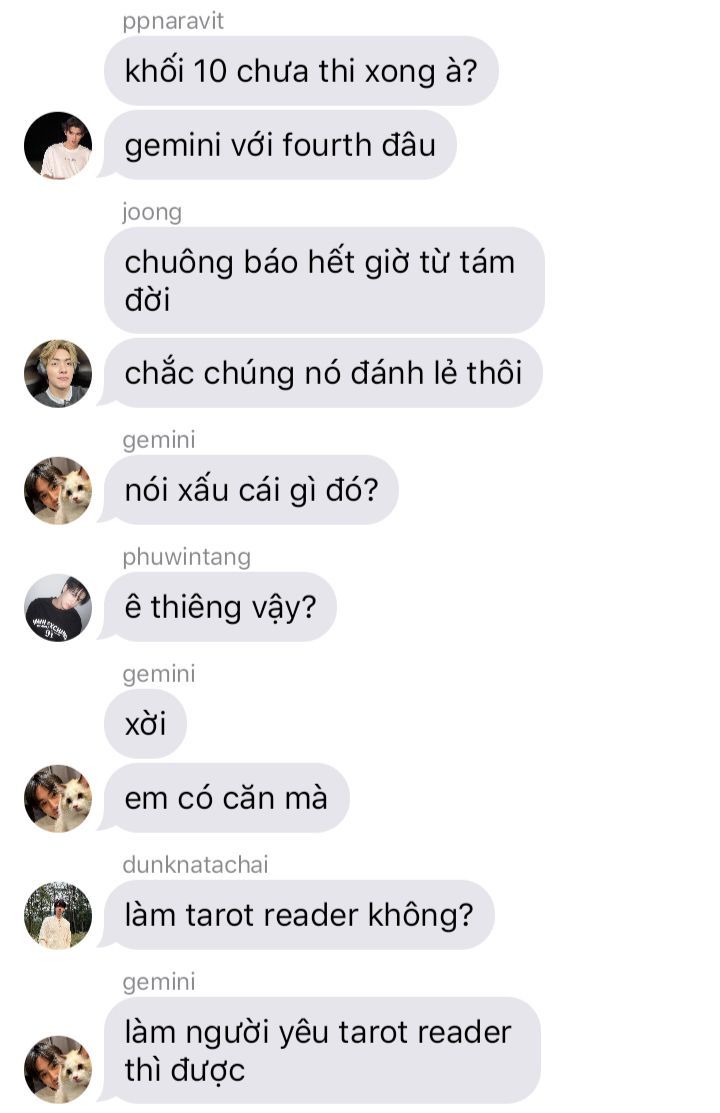Image resolution: width=720 pixels, height=1113 pixels.
Task: Select the 'em có căn mà' message
Action: pos(227,799)
